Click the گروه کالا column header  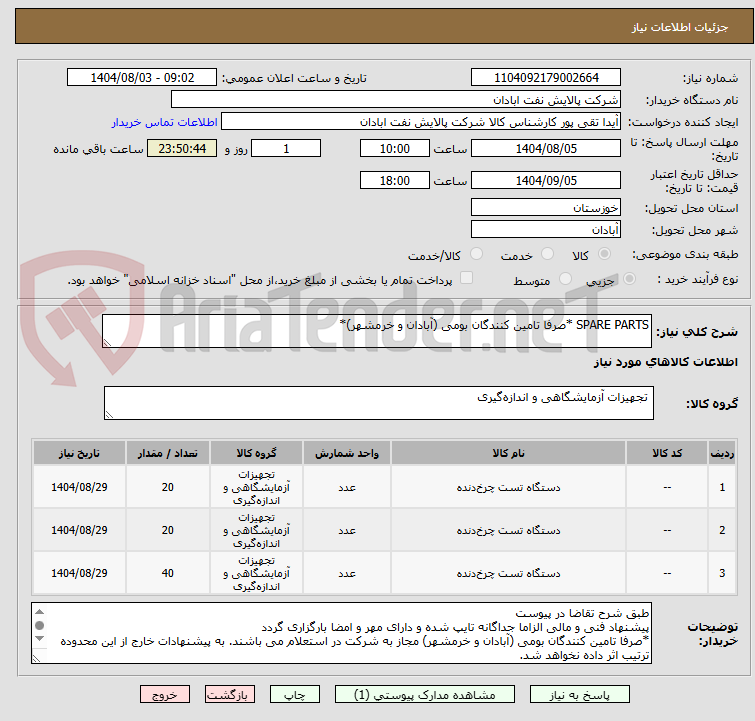point(256,453)
